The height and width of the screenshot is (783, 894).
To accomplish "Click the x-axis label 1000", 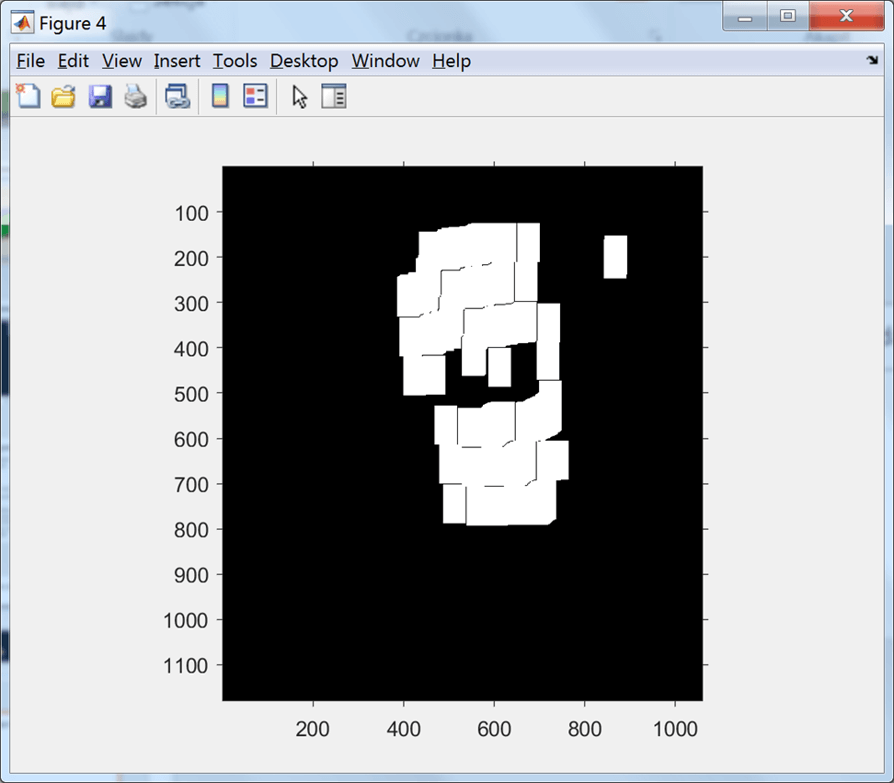I will [x=675, y=729].
